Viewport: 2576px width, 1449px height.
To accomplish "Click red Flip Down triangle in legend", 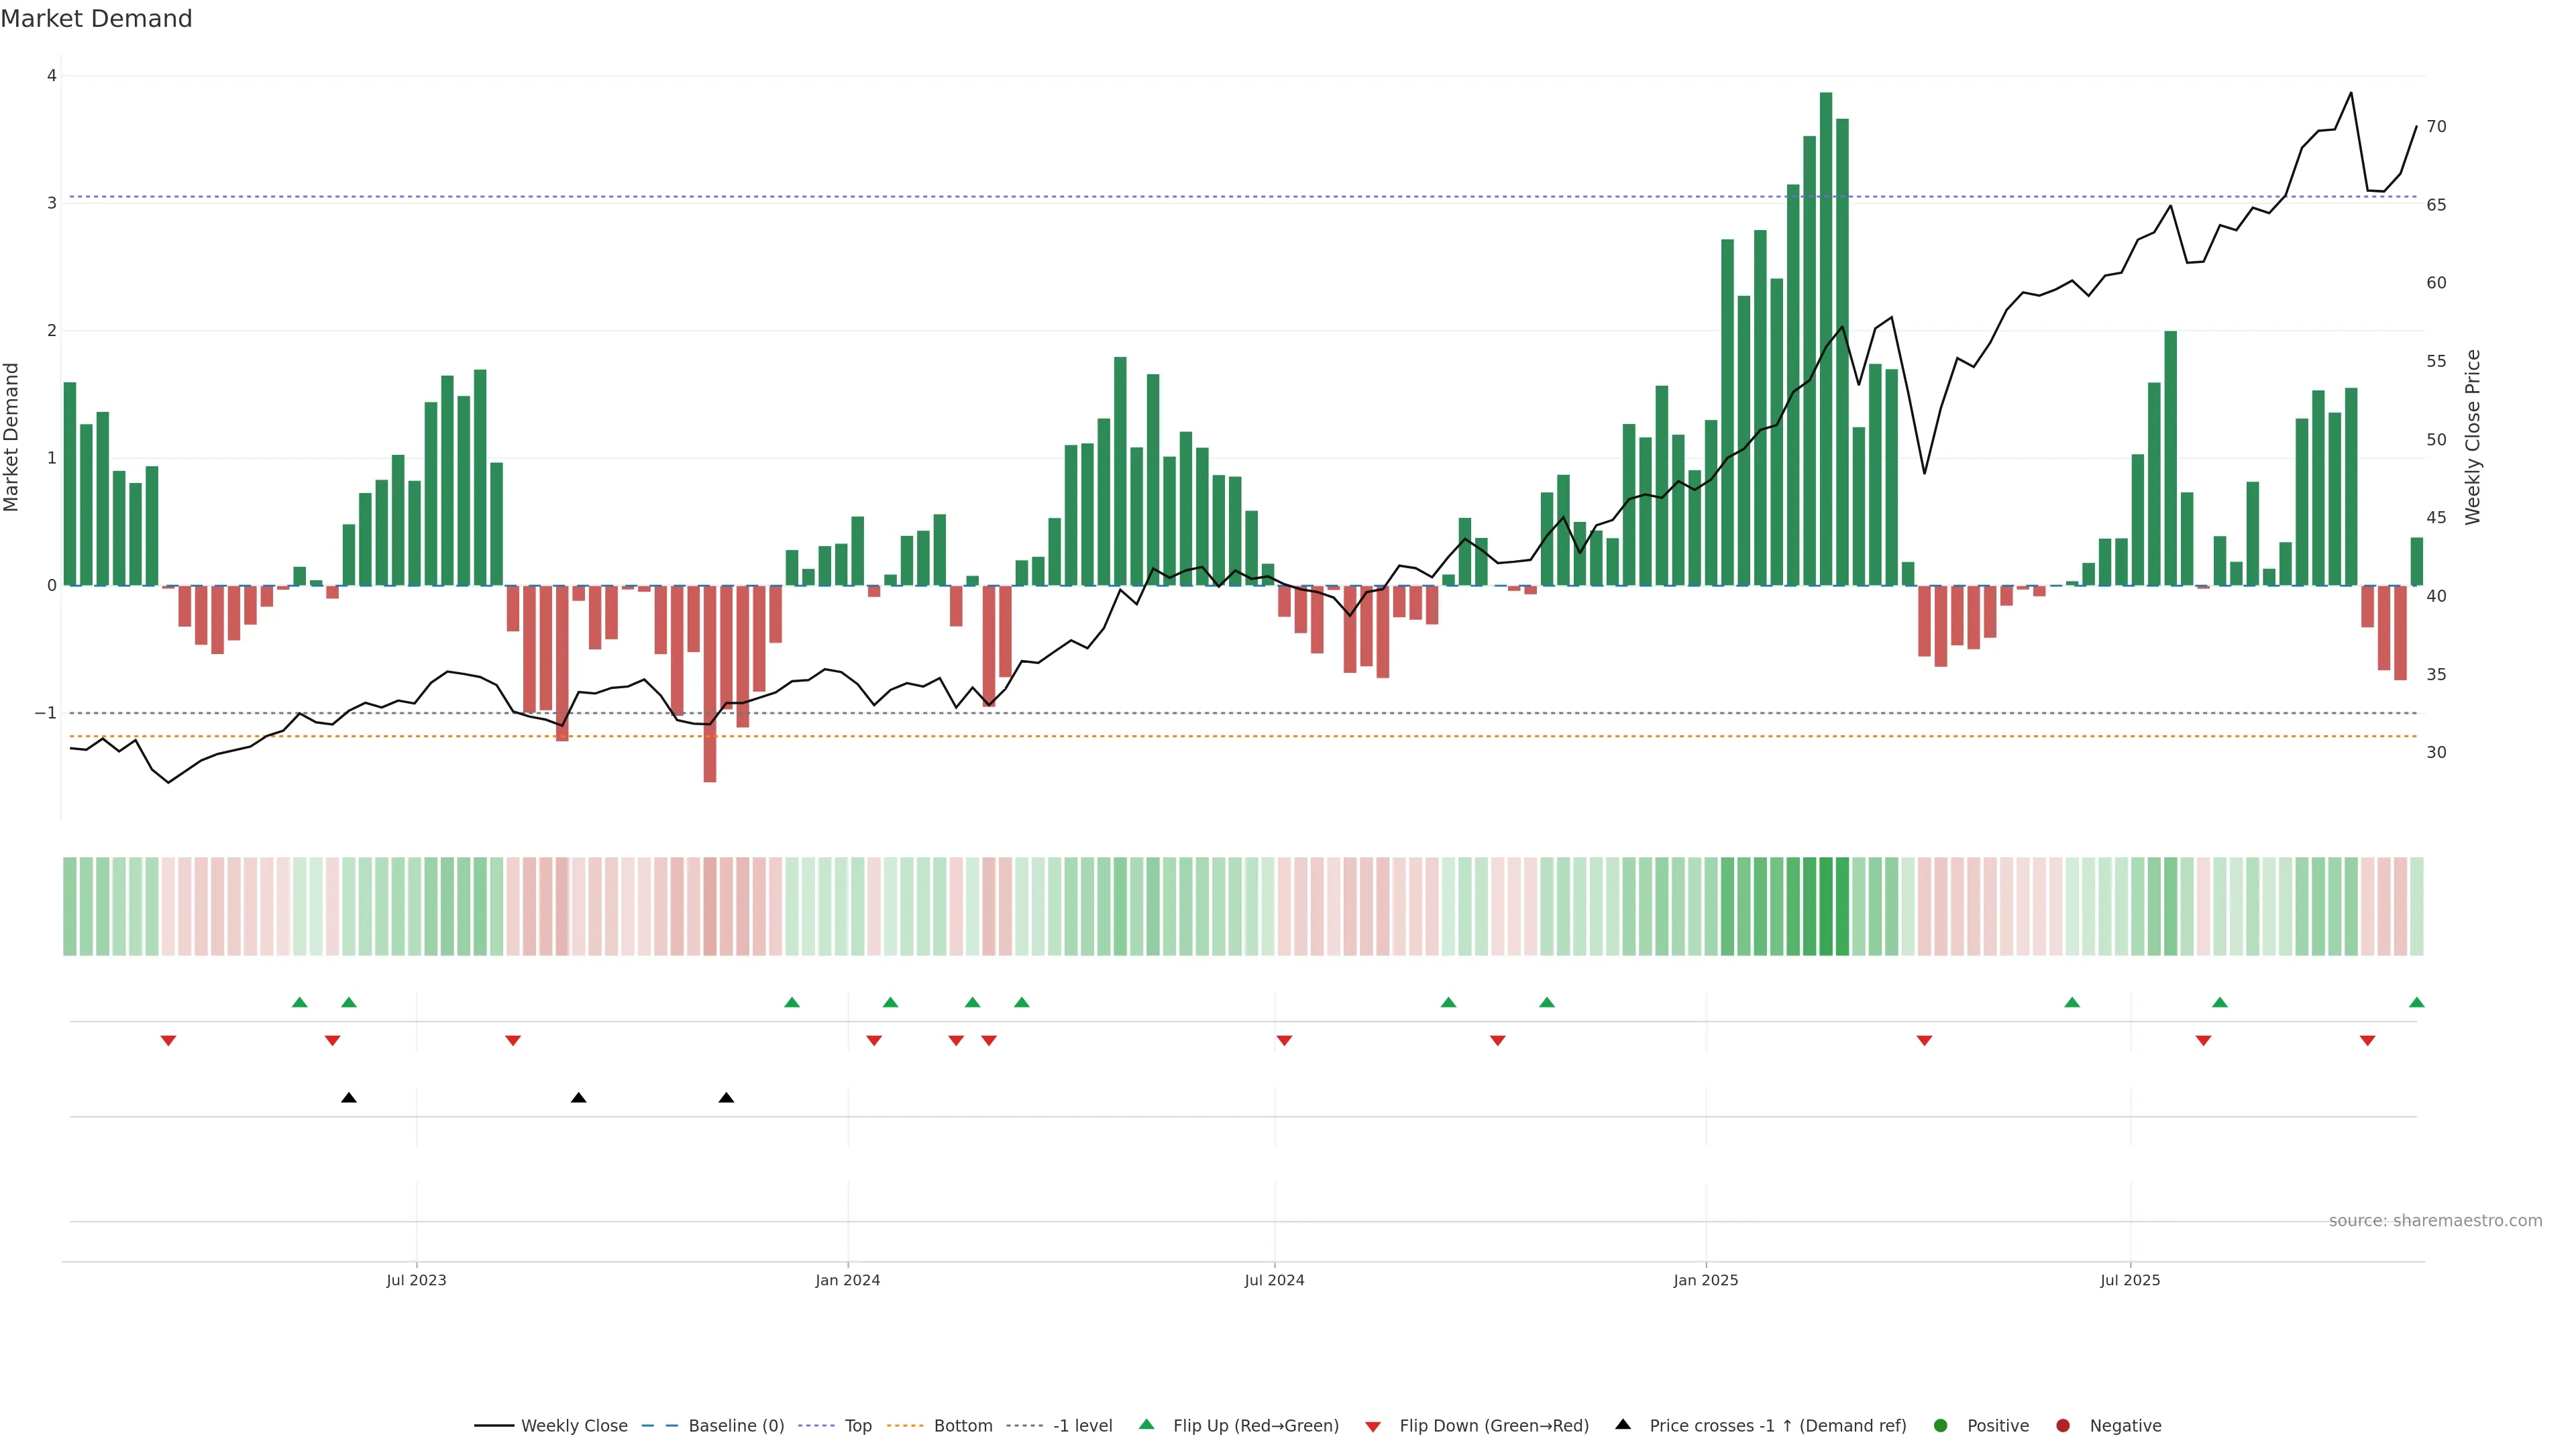I will (x=1373, y=1426).
